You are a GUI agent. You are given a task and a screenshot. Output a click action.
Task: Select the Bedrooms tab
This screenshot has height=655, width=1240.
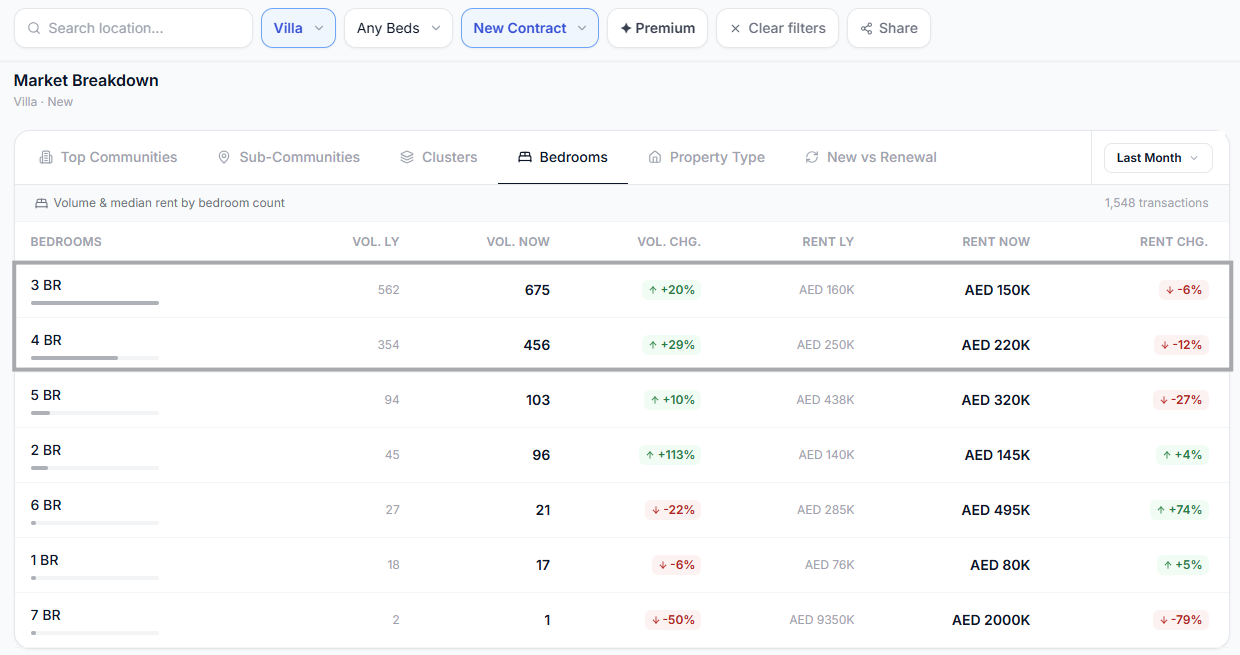click(x=563, y=157)
